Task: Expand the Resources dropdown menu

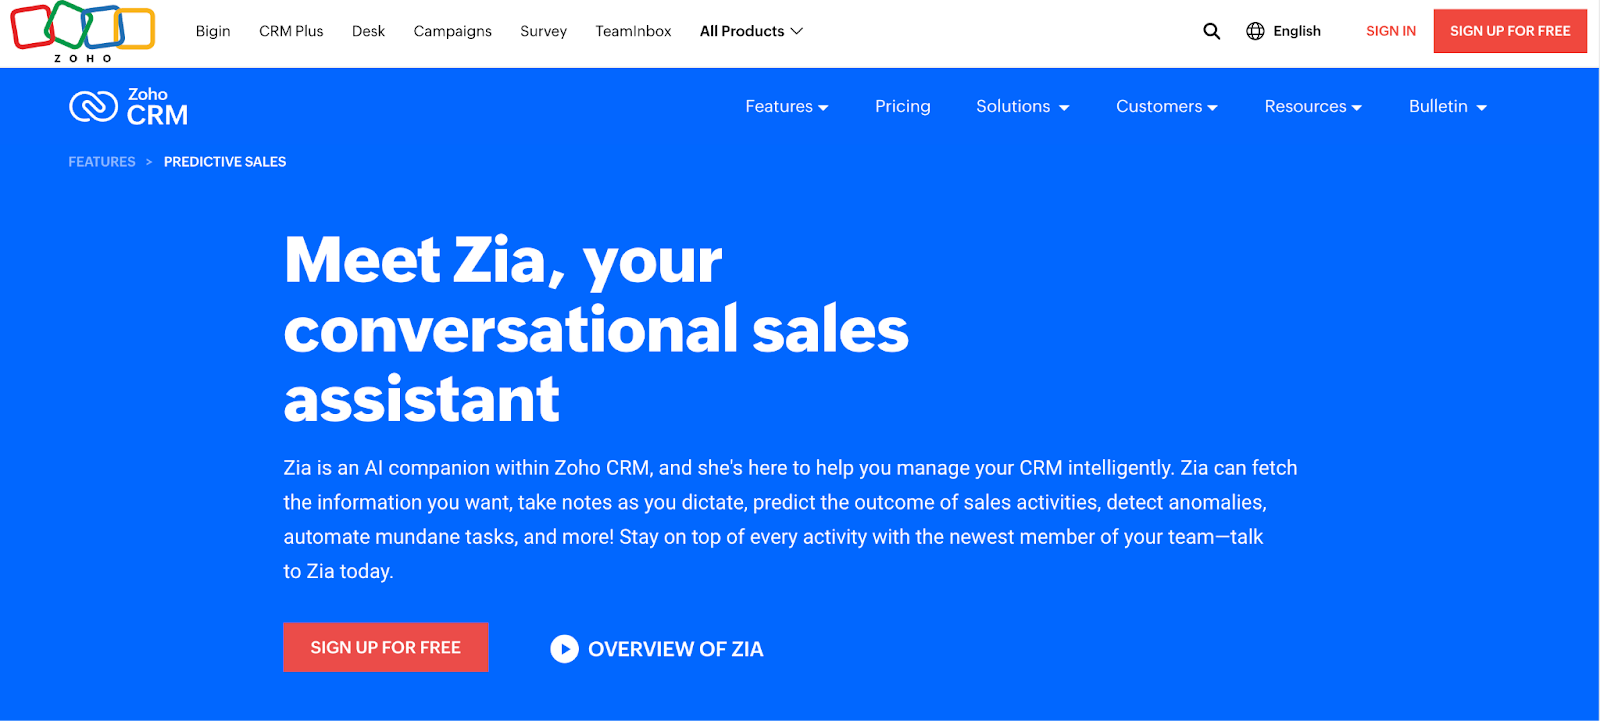Action: 1312,107
